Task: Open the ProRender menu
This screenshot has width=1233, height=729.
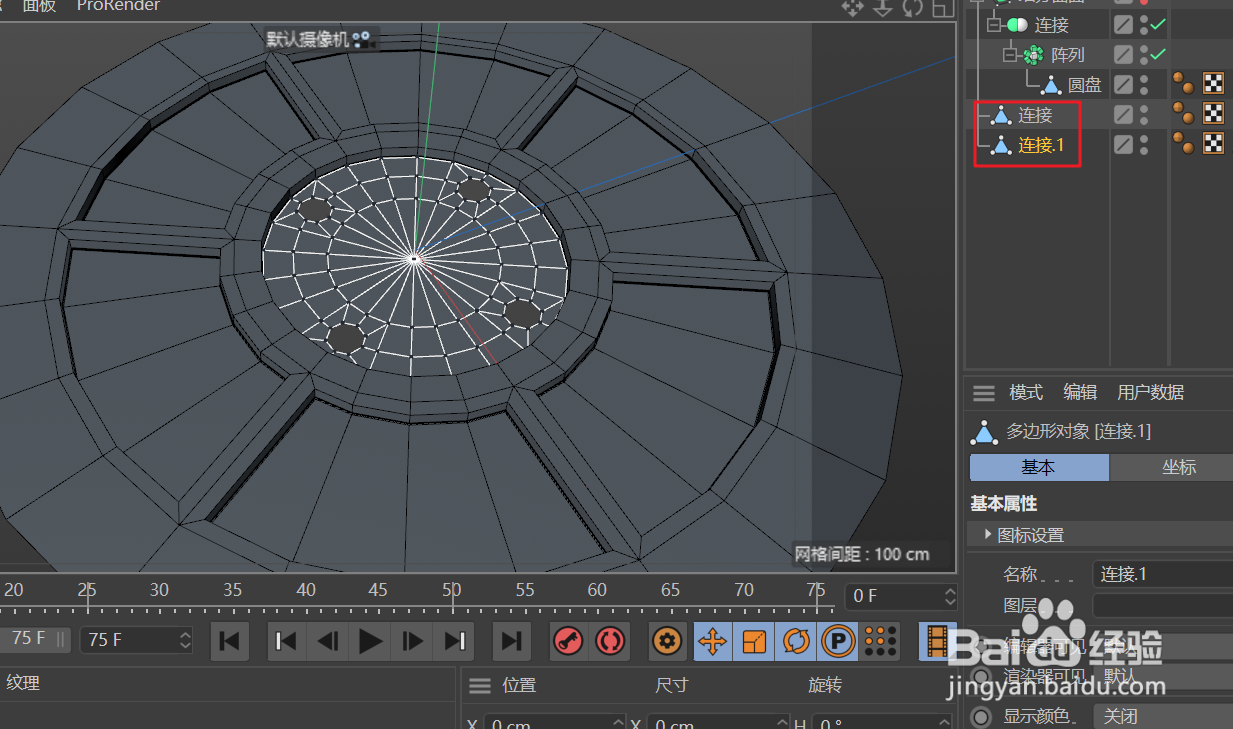Action: coord(118,6)
